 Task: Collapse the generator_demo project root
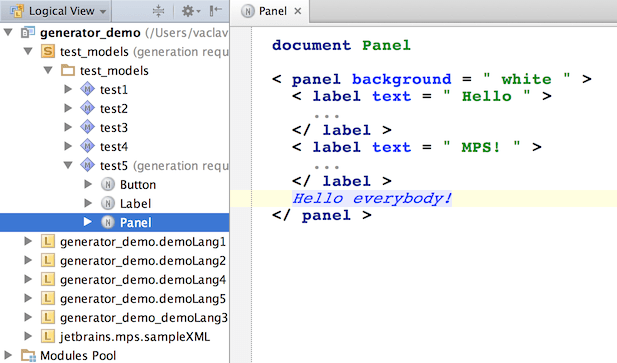point(8,32)
